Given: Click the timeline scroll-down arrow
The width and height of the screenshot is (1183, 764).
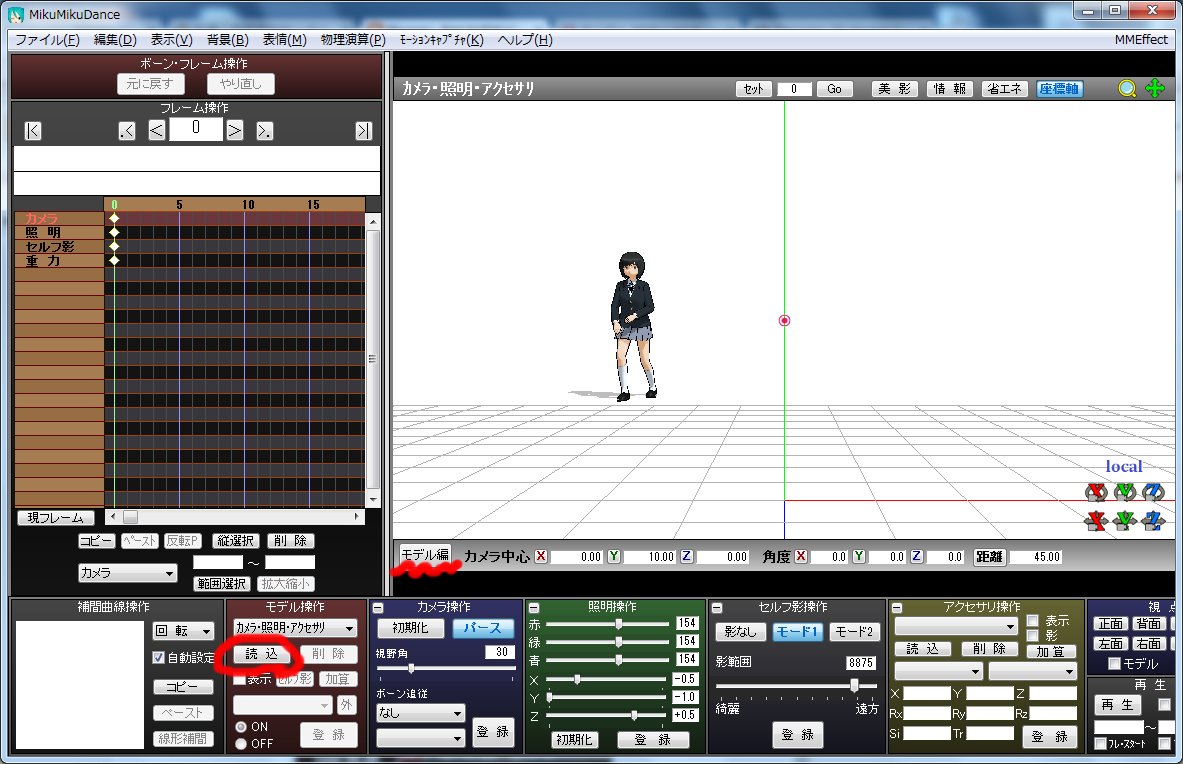Looking at the screenshot, I should coord(373,499).
